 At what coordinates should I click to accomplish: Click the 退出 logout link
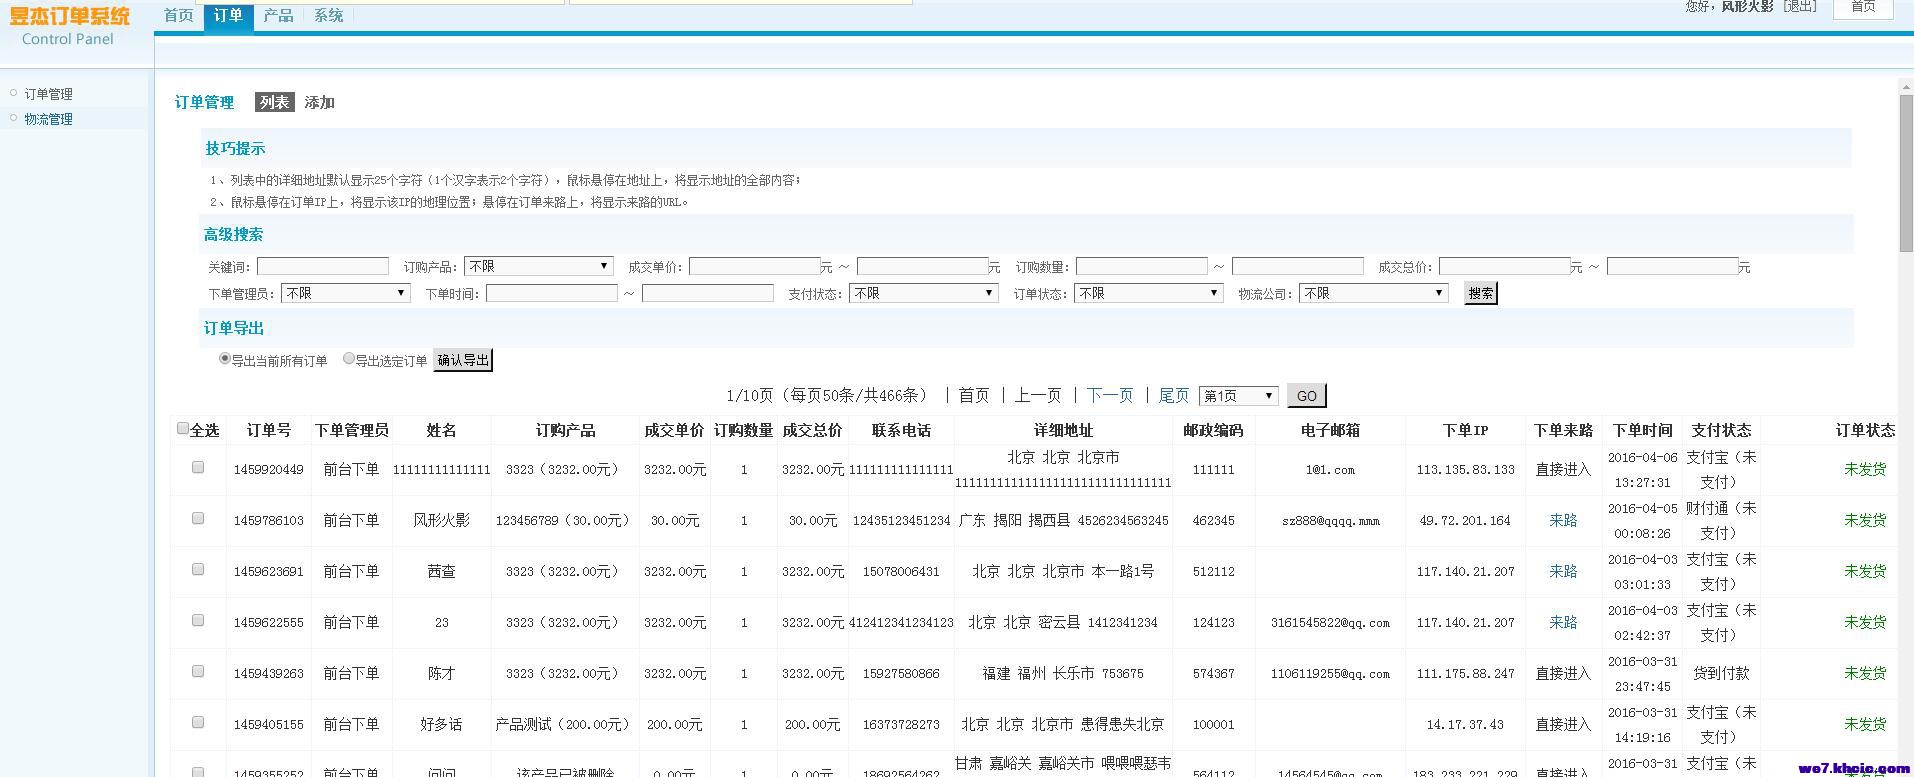tap(1800, 6)
